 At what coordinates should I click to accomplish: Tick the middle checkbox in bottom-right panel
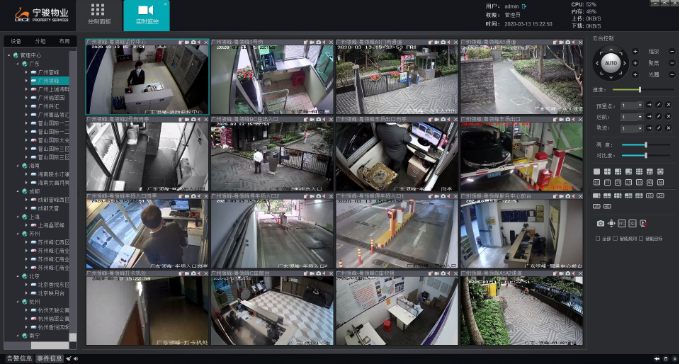(x=615, y=238)
